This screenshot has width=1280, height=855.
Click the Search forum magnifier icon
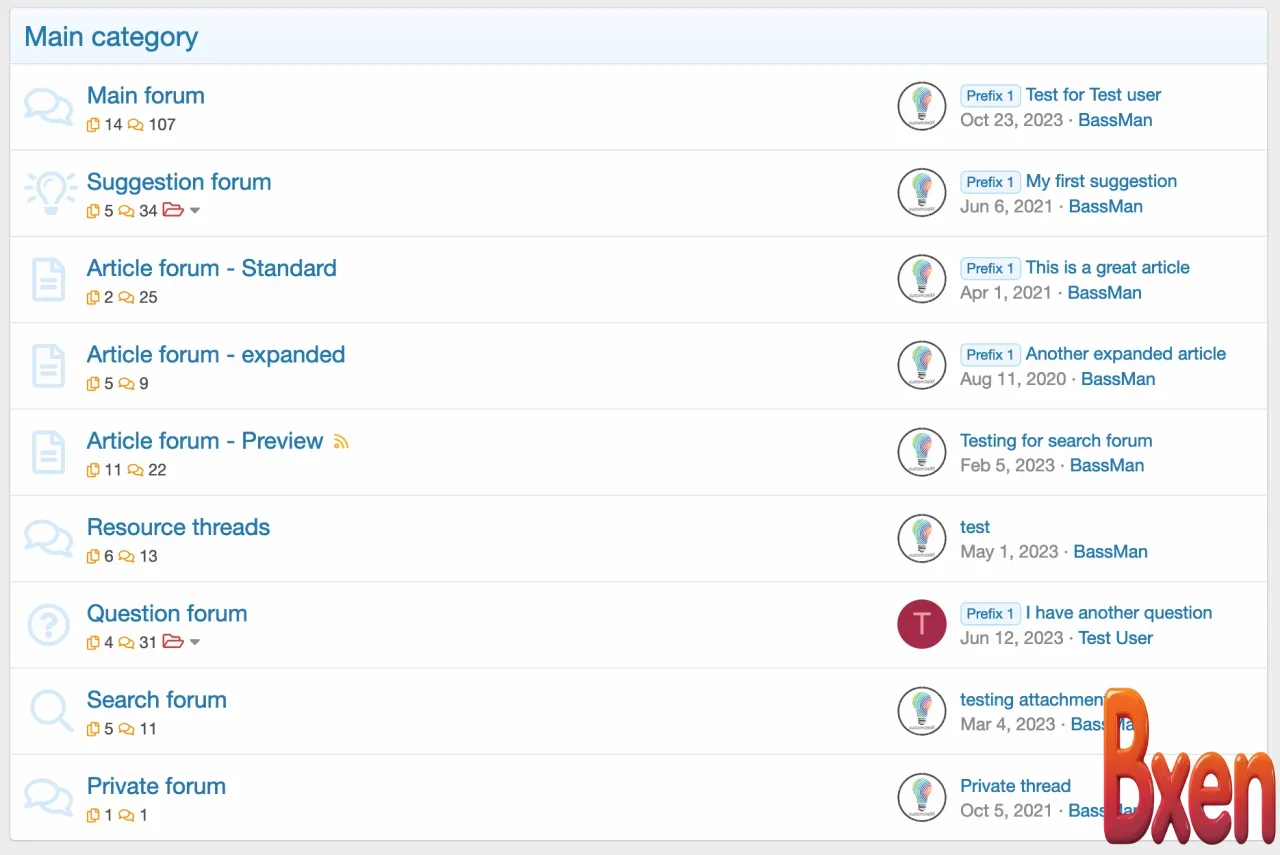coord(48,711)
